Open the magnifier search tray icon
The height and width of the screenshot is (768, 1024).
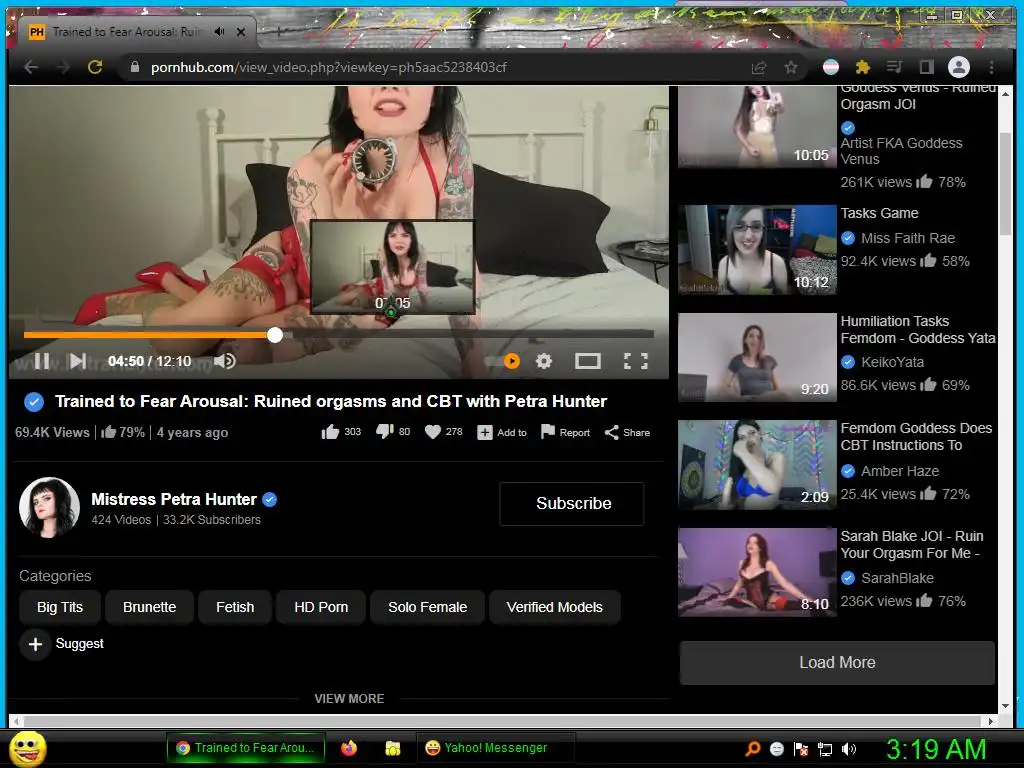753,748
